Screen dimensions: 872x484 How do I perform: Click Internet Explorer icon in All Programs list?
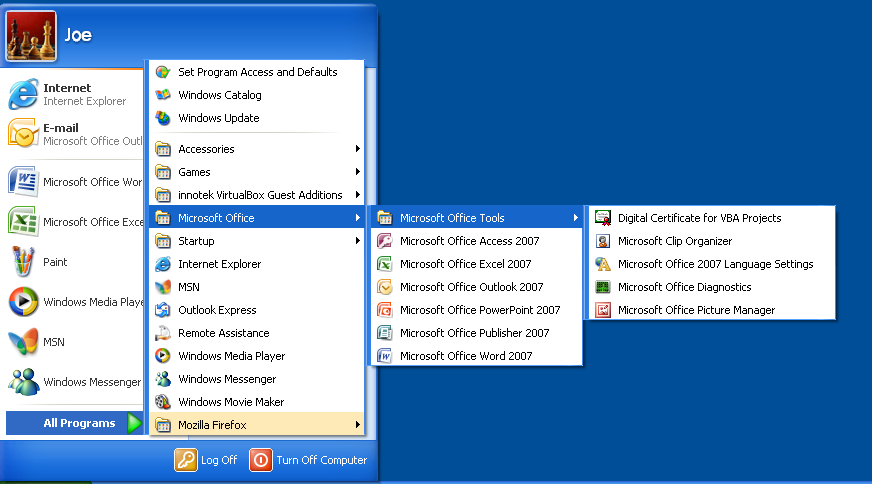163,264
